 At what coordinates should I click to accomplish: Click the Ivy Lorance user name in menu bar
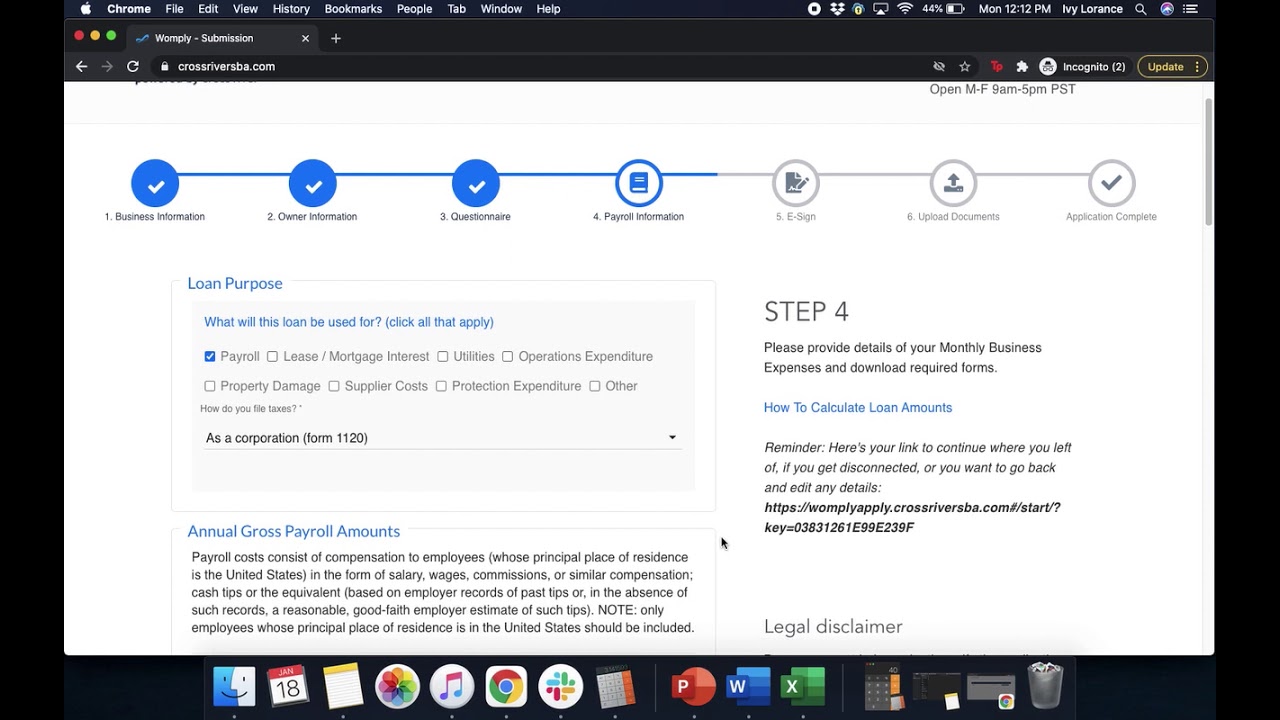click(x=1092, y=9)
